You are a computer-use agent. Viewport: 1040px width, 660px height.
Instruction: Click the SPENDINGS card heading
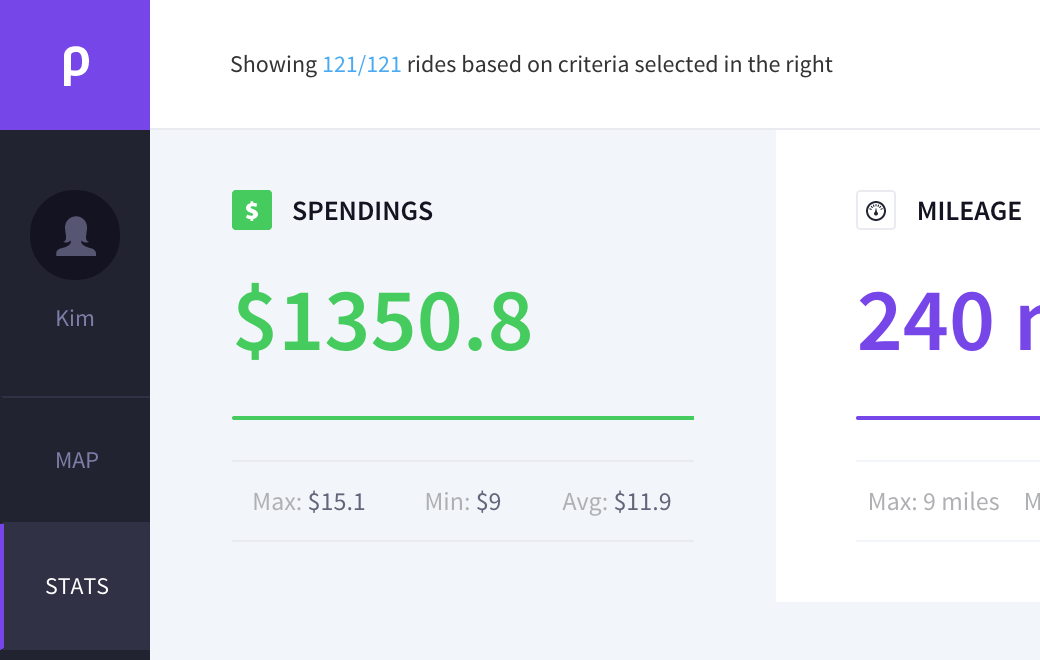point(363,211)
